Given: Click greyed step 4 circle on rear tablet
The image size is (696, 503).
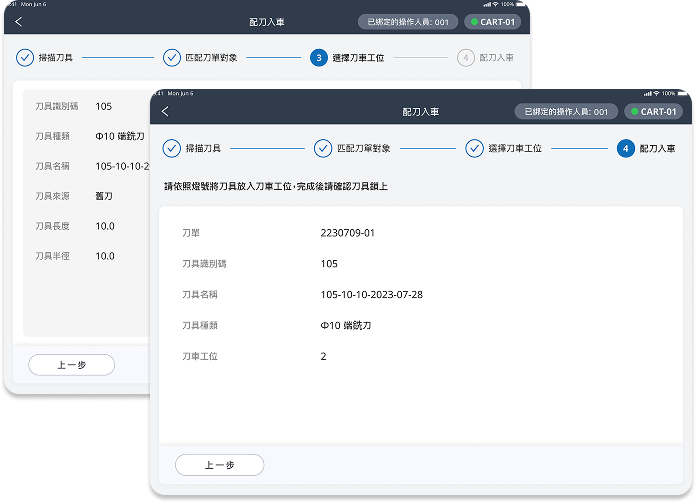Looking at the screenshot, I should pos(465,58).
